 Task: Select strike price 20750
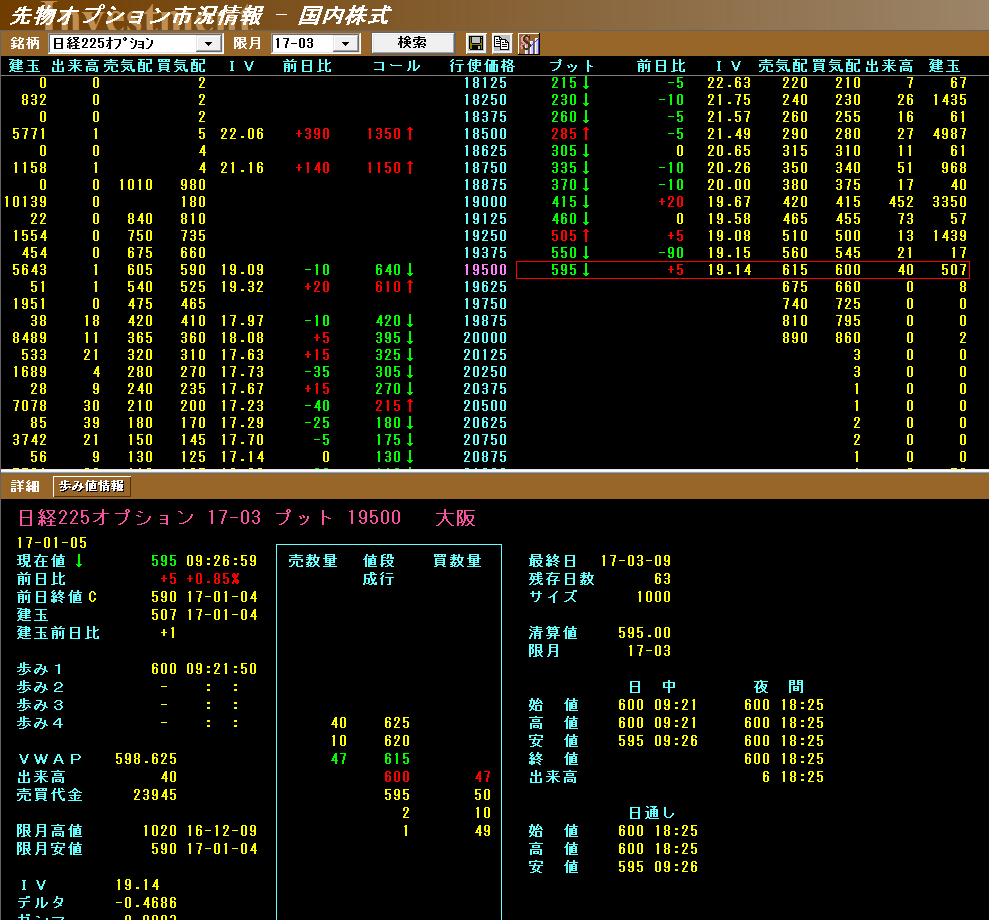(x=485, y=440)
